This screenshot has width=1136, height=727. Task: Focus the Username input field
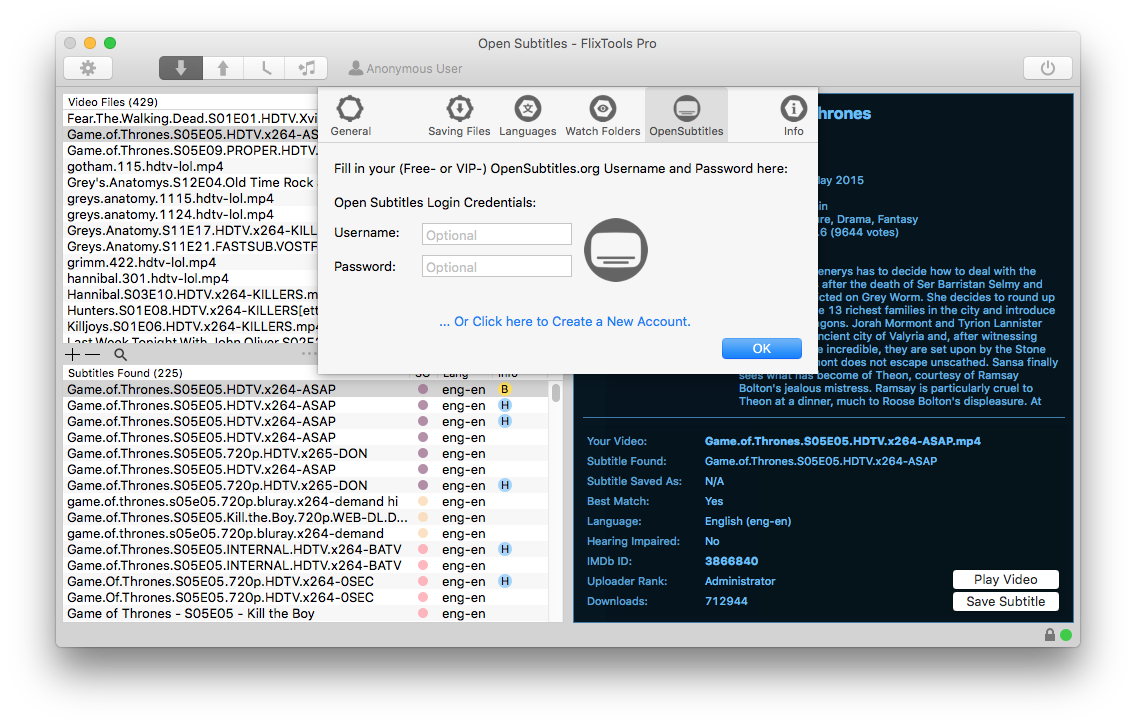click(497, 234)
